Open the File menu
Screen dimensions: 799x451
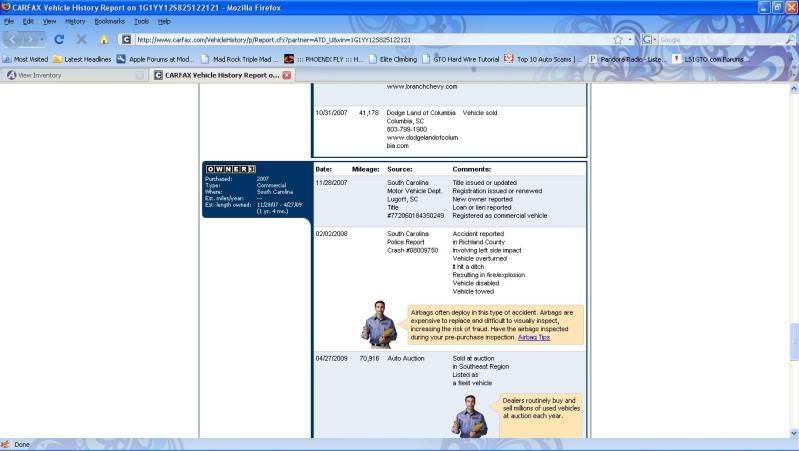(x=9, y=21)
